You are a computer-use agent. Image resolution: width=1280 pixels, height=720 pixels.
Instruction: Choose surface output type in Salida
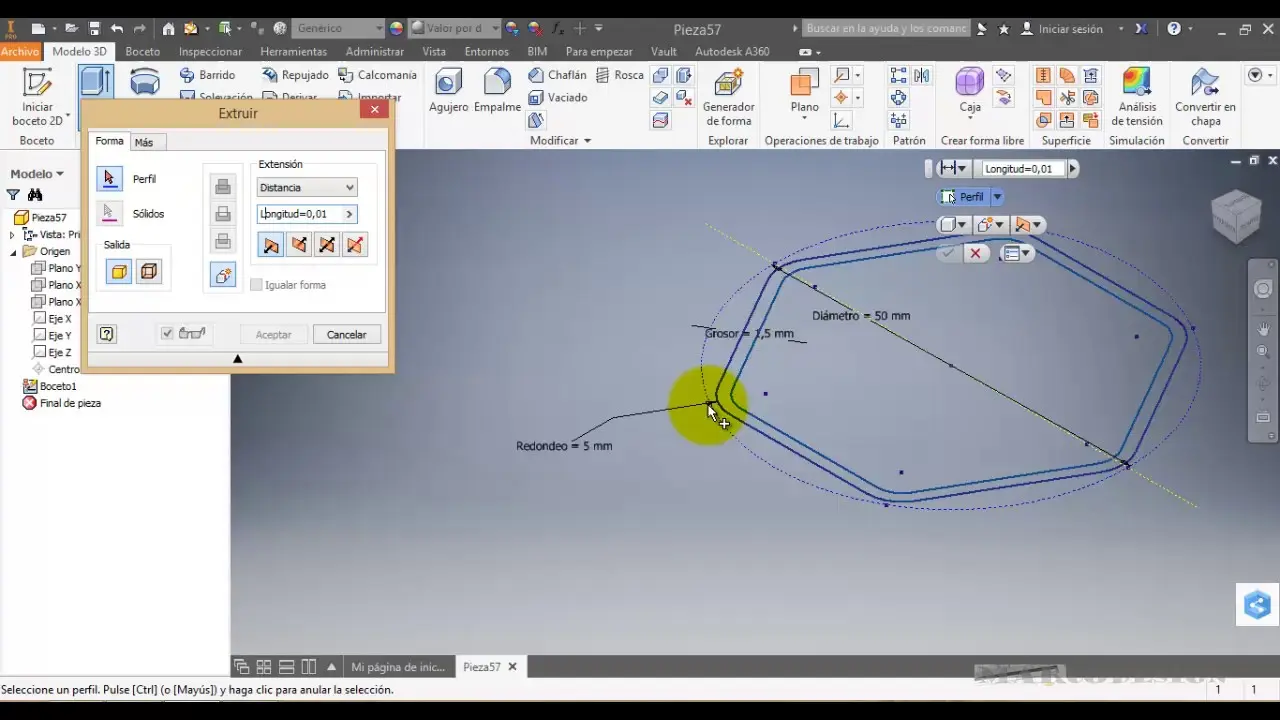click(x=149, y=272)
